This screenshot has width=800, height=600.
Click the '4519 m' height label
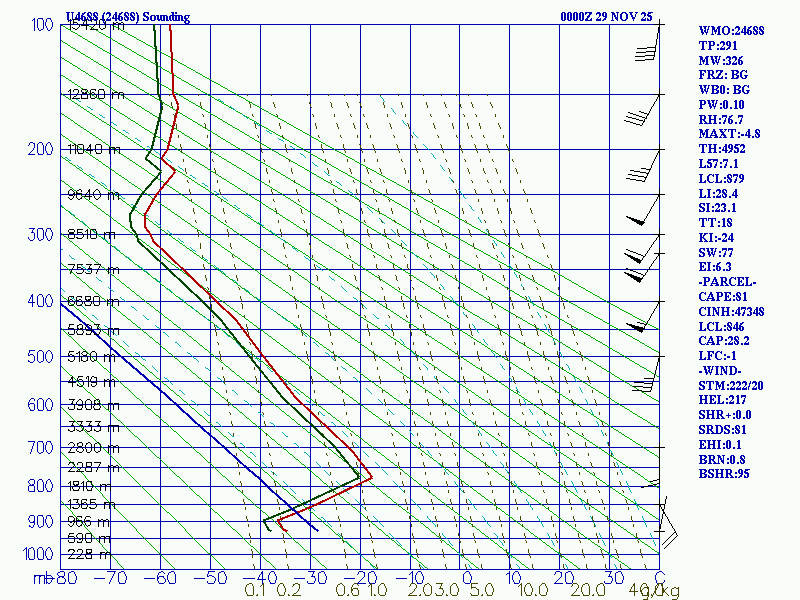(x=92, y=382)
